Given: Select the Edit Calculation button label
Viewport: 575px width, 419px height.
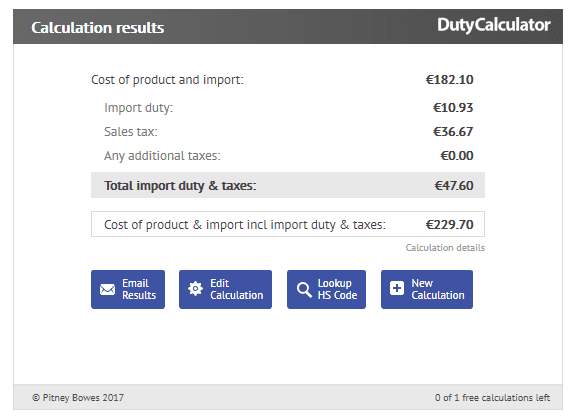Looking at the screenshot, I should 237,289.
